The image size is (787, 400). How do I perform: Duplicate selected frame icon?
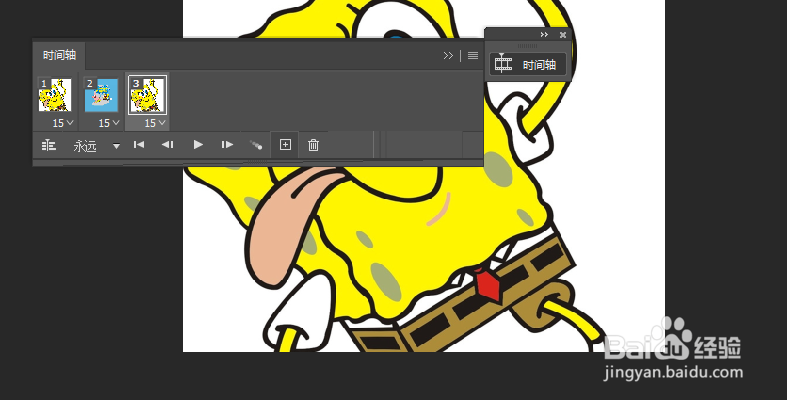click(x=285, y=145)
